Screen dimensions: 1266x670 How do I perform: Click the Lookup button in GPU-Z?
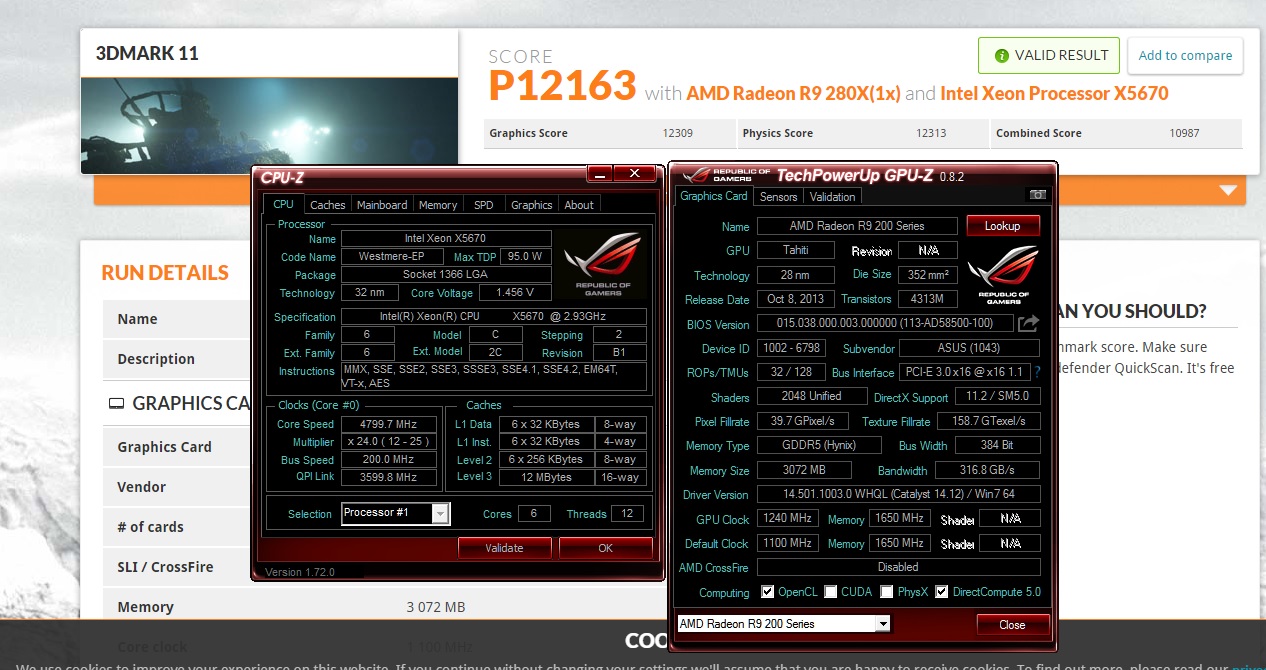[1002, 226]
